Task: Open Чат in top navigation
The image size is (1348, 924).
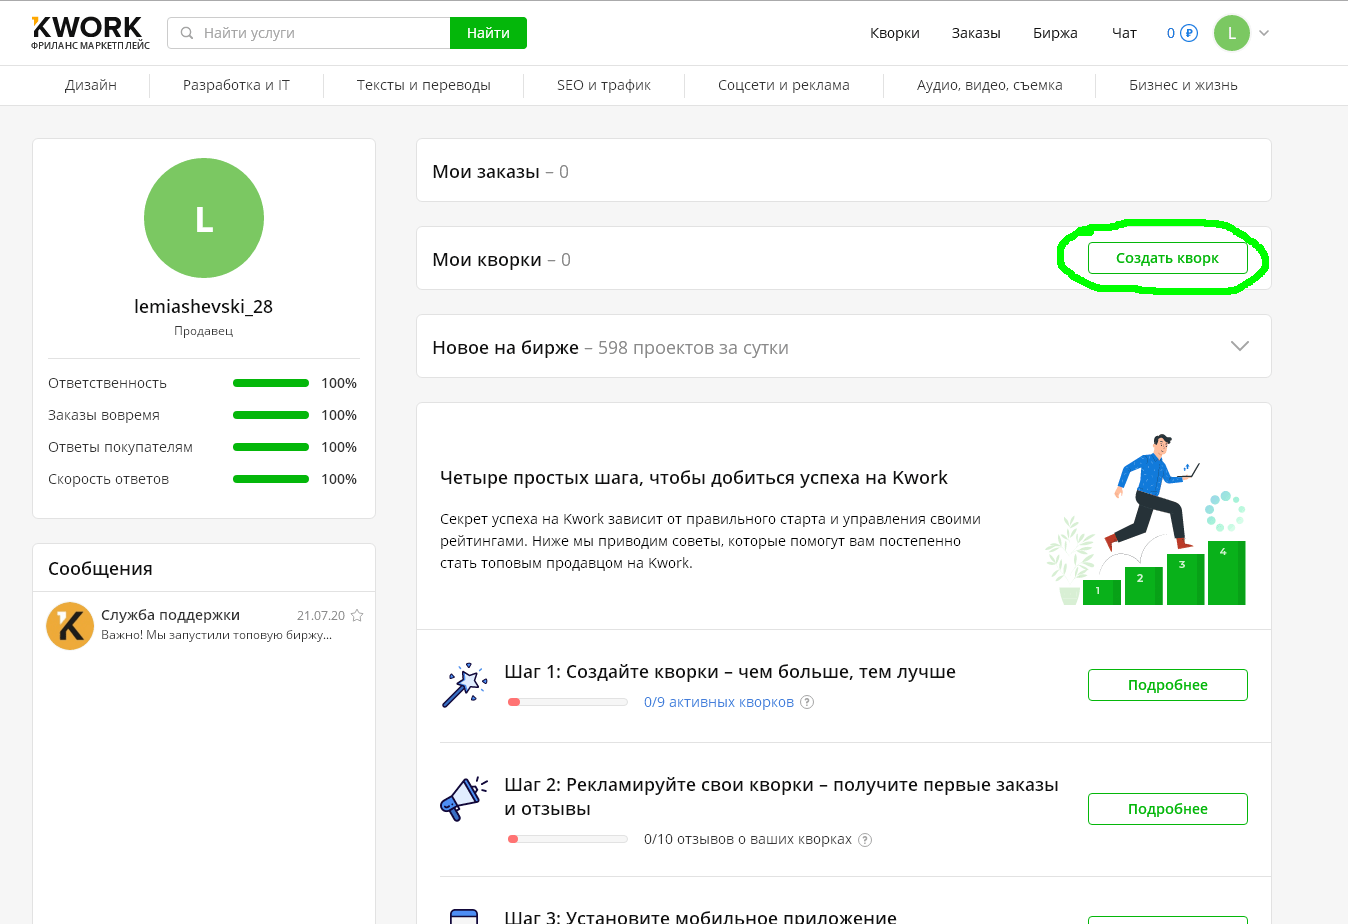Action: coord(1124,33)
